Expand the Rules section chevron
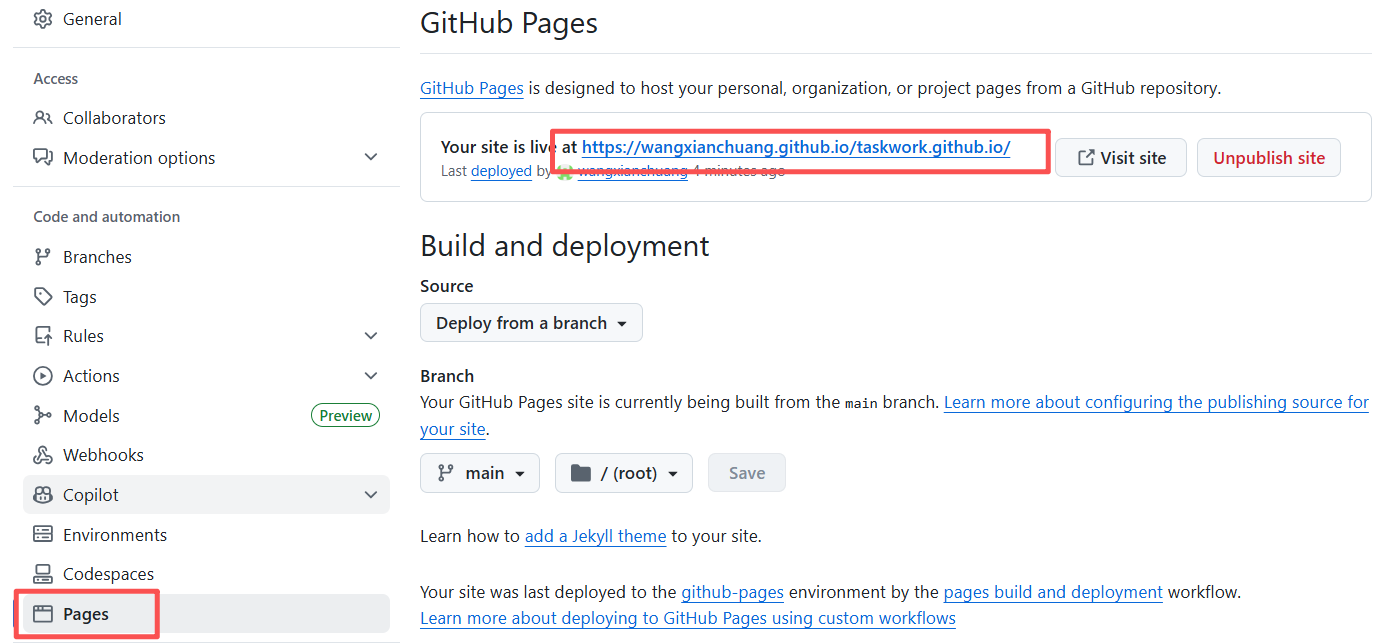Image resolution: width=1376 pixels, height=644 pixels. pyautogui.click(x=371, y=336)
